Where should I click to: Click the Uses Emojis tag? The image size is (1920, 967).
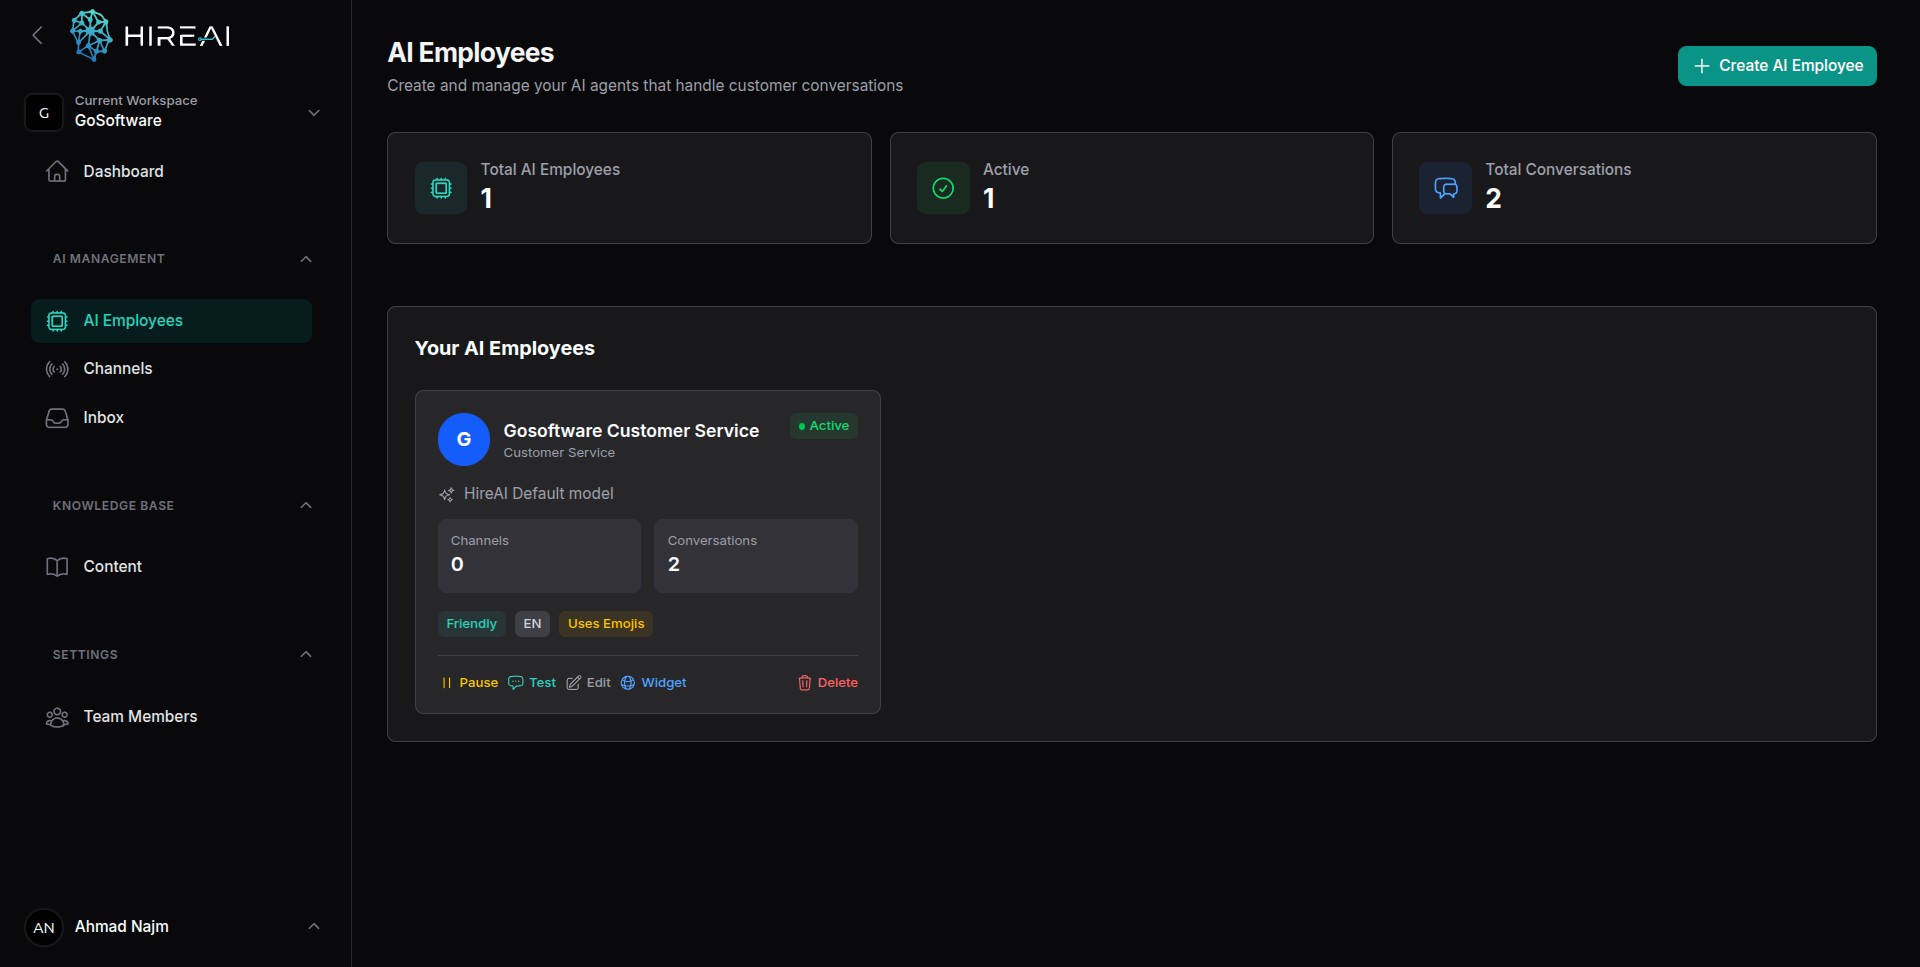[x=605, y=623]
